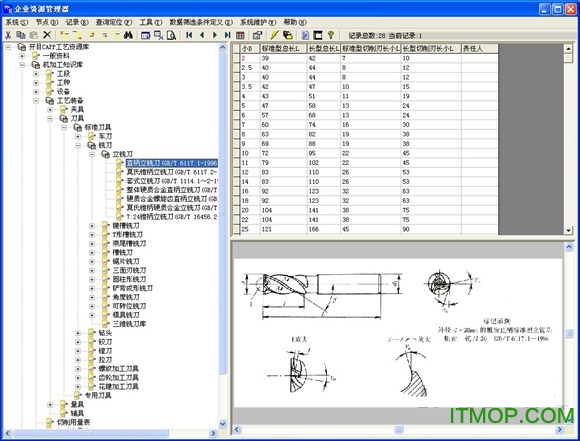Click data table scroll down arrow
This screenshot has width=580, height=441.
click(569, 230)
